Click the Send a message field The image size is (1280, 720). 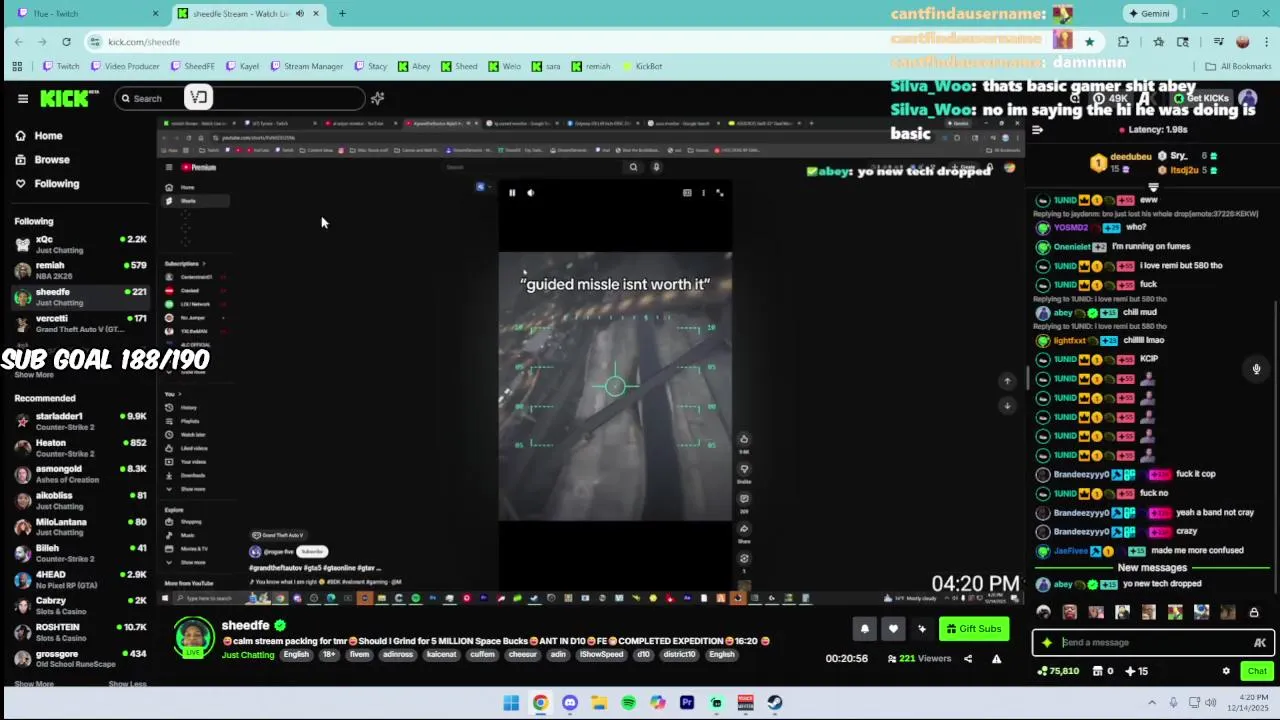1150,643
